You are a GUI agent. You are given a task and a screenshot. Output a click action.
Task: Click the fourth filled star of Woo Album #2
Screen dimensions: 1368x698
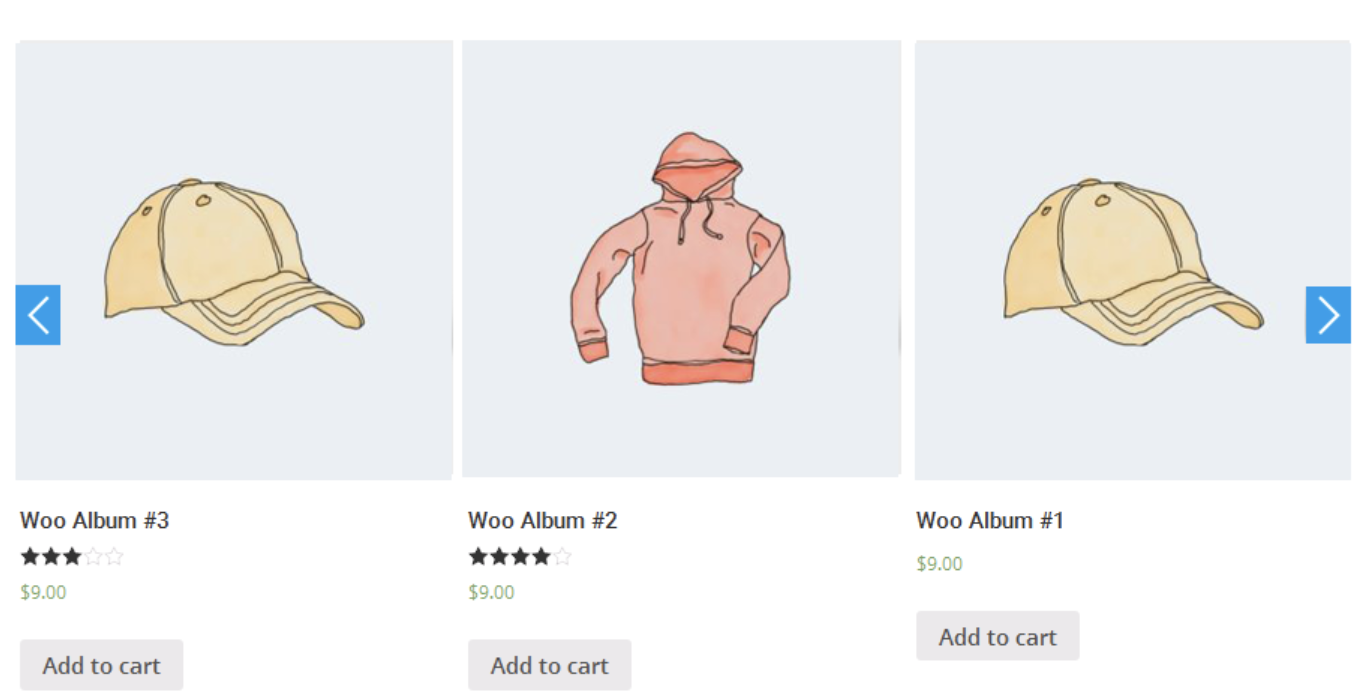tap(541, 557)
